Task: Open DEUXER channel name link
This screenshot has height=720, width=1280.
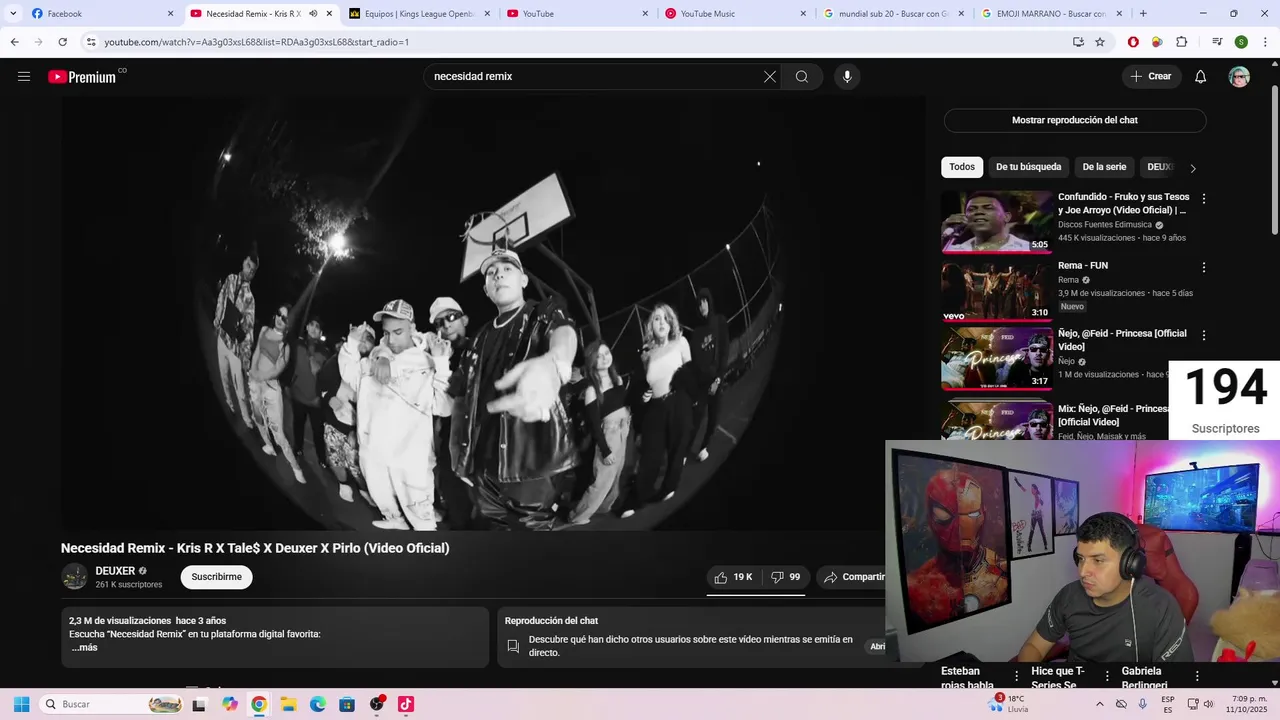Action: tap(115, 571)
